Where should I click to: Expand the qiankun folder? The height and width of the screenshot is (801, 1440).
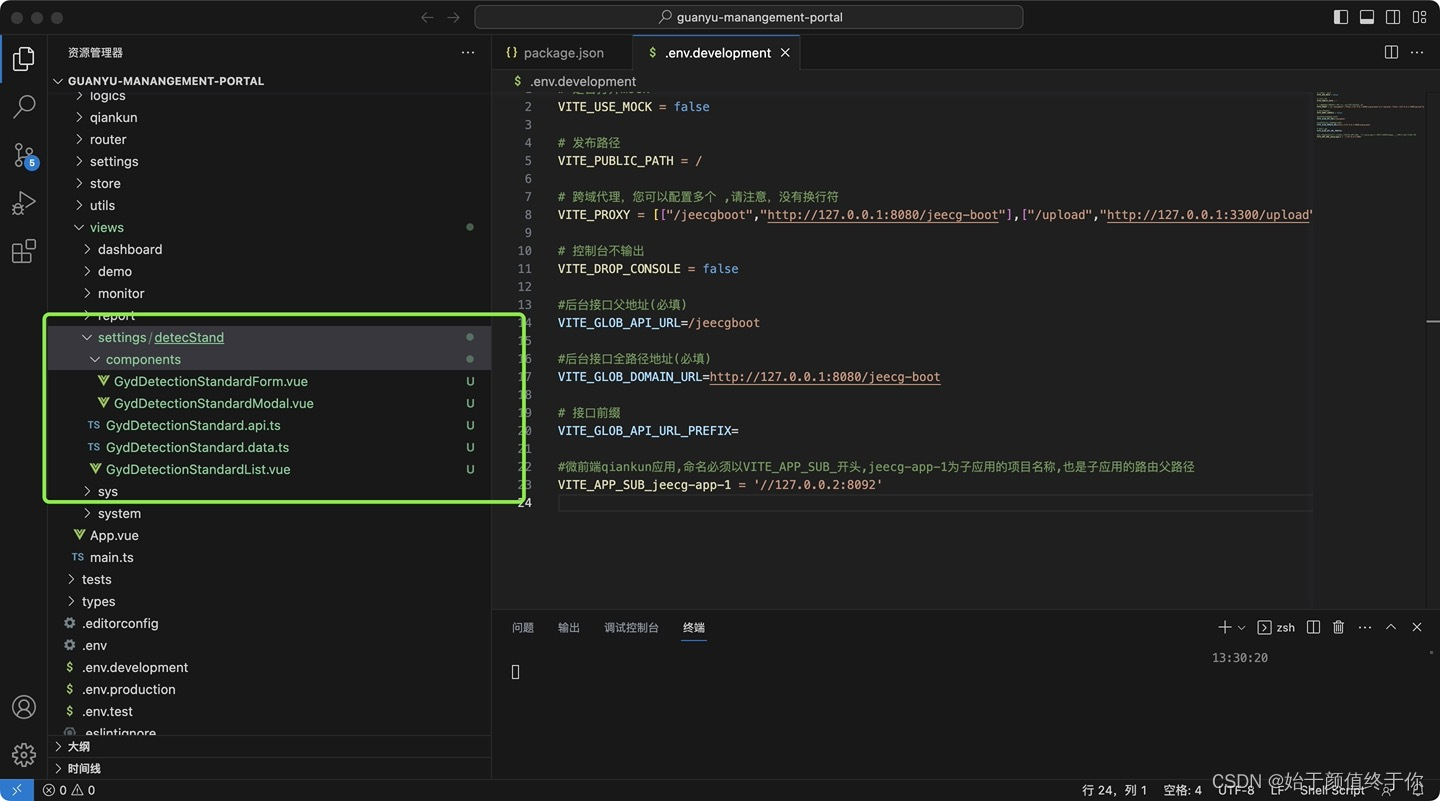point(270,117)
